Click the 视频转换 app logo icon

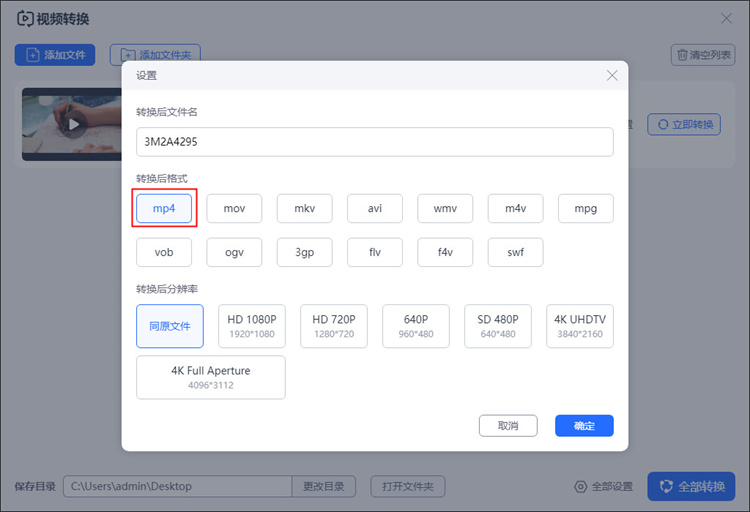(25, 19)
